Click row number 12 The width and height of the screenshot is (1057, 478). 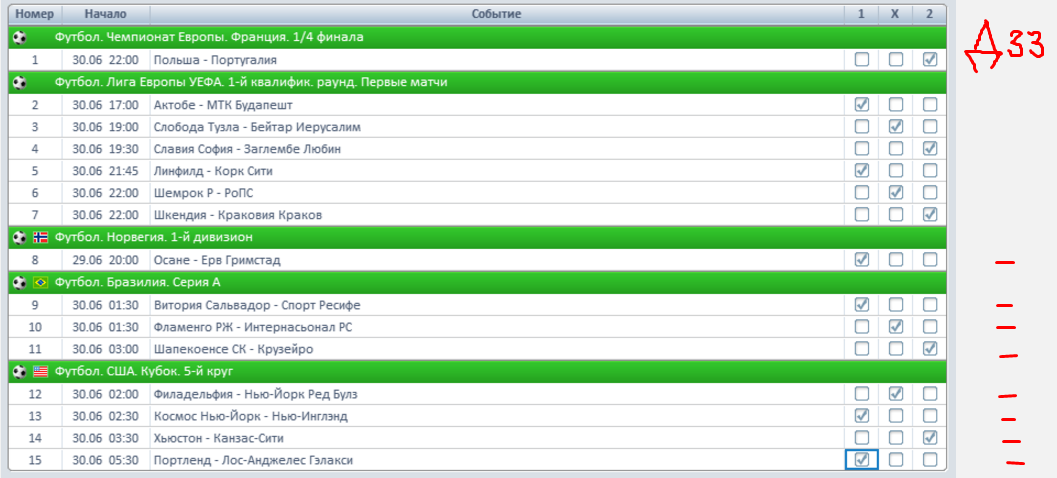[35, 394]
